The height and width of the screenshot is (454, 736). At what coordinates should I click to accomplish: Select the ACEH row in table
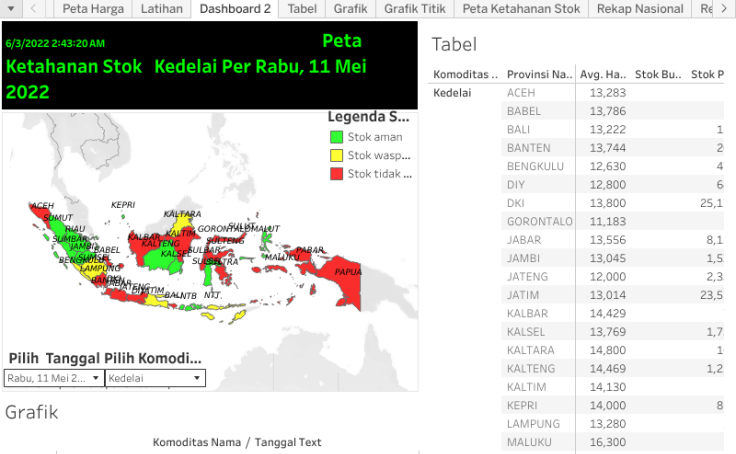point(522,93)
